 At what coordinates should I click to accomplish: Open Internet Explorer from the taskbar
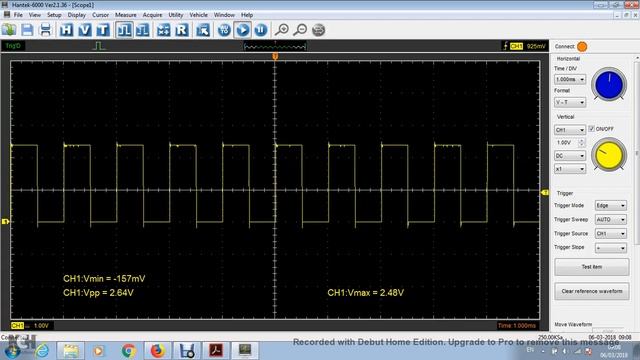click(x=42, y=351)
